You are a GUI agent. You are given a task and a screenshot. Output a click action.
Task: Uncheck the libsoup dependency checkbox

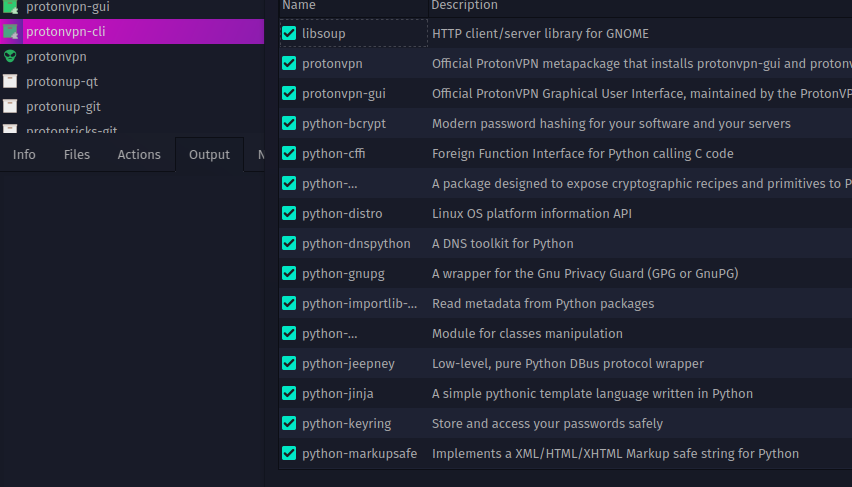[289, 33]
